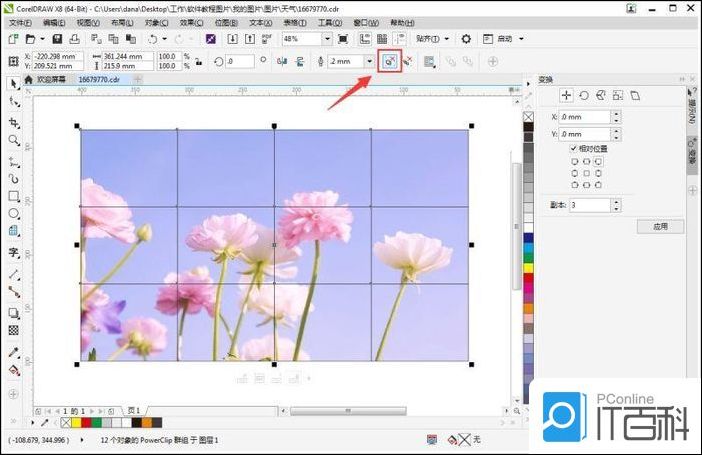The width and height of the screenshot is (702, 455).
Task: Click the 应用 button
Action: 660,227
